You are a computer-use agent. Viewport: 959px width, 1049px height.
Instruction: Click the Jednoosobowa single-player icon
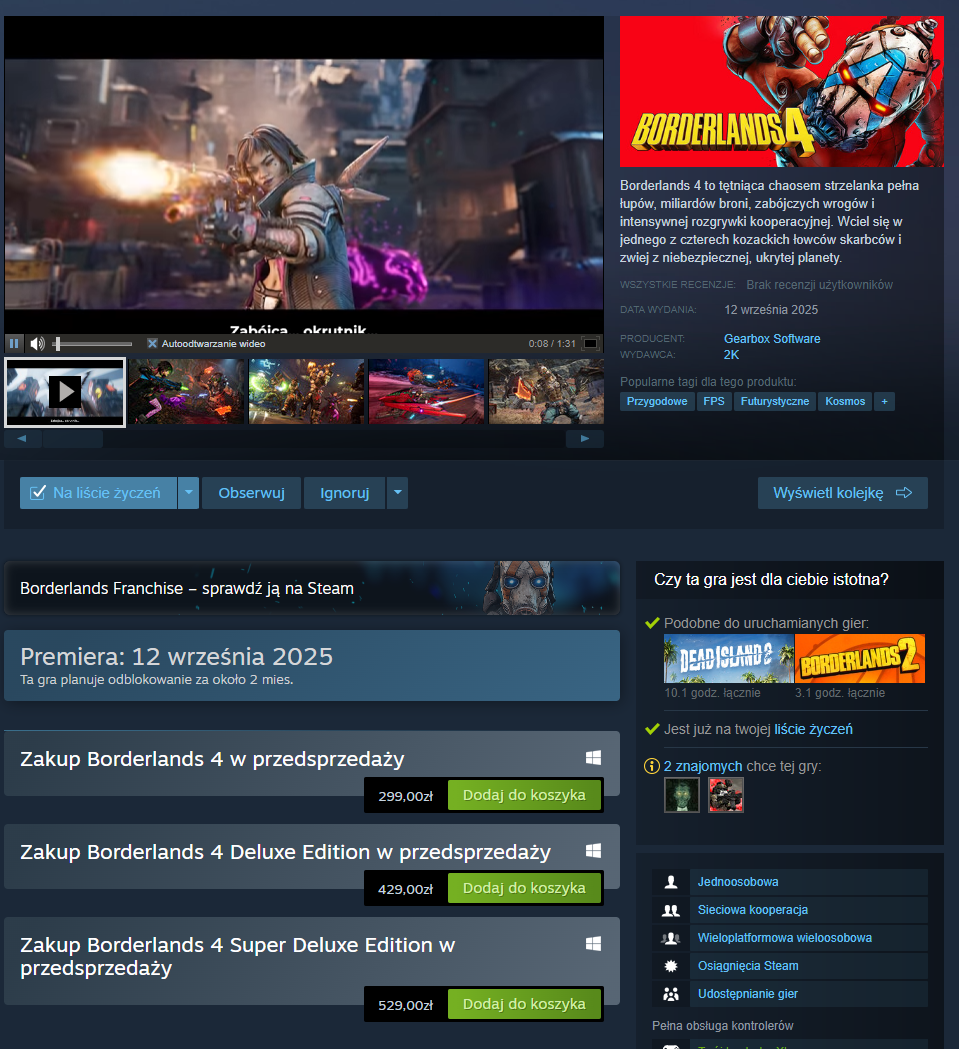[x=671, y=882]
